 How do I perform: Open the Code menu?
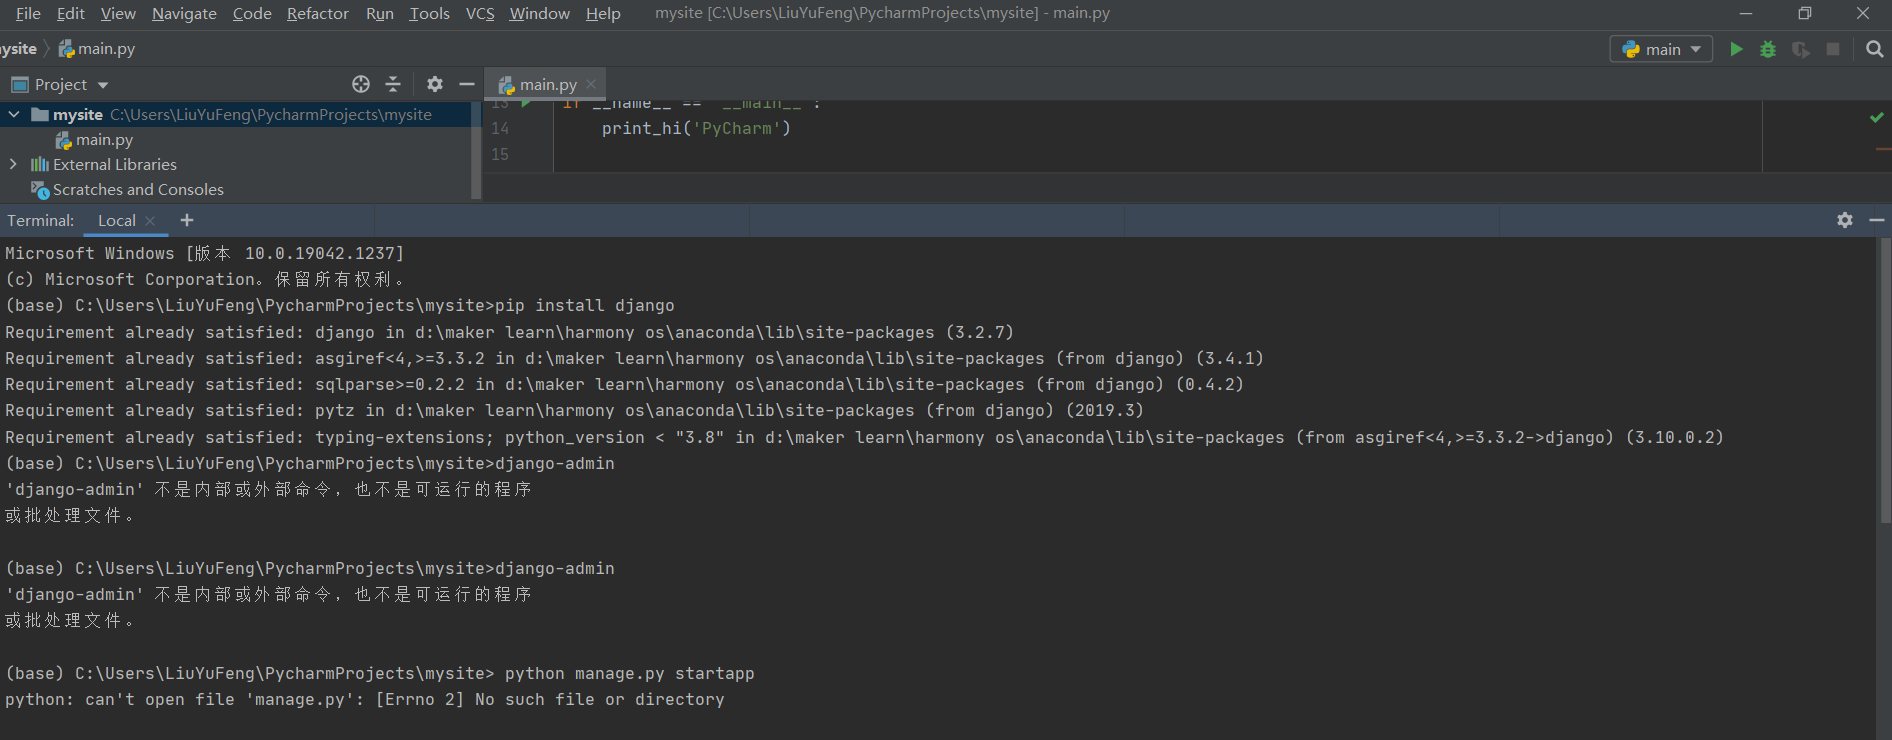252,13
